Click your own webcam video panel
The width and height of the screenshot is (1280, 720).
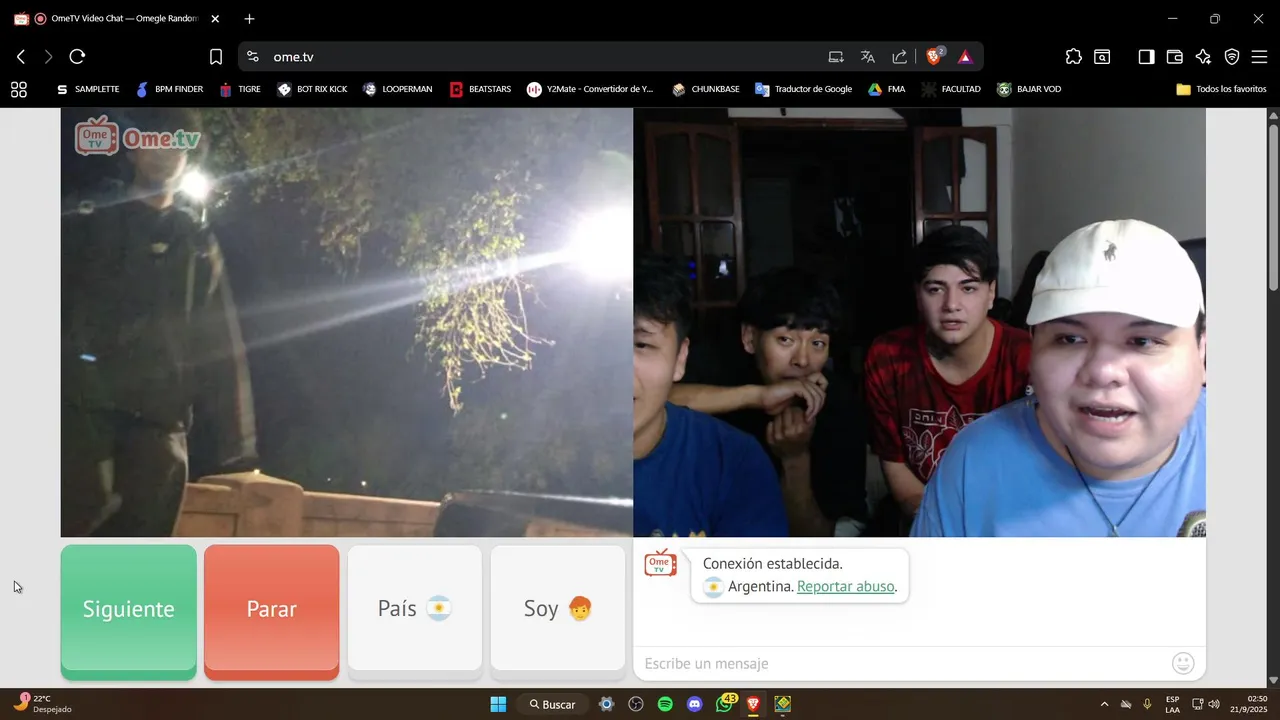pyautogui.click(x=919, y=322)
